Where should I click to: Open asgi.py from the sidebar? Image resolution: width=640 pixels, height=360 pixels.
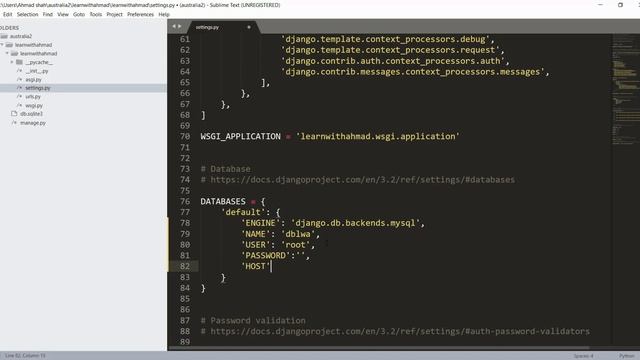[x=33, y=80]
